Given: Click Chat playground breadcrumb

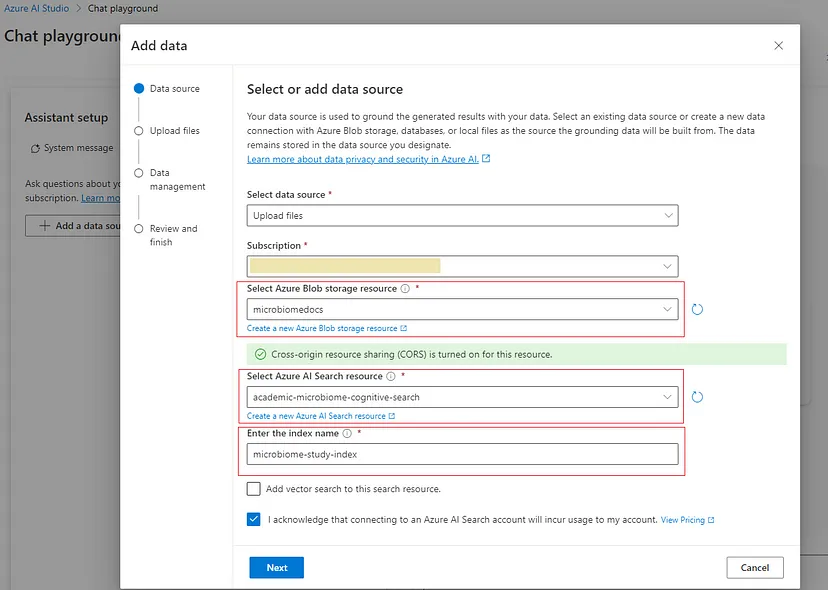Looking at the screenshot, I should tap(123, 8).
